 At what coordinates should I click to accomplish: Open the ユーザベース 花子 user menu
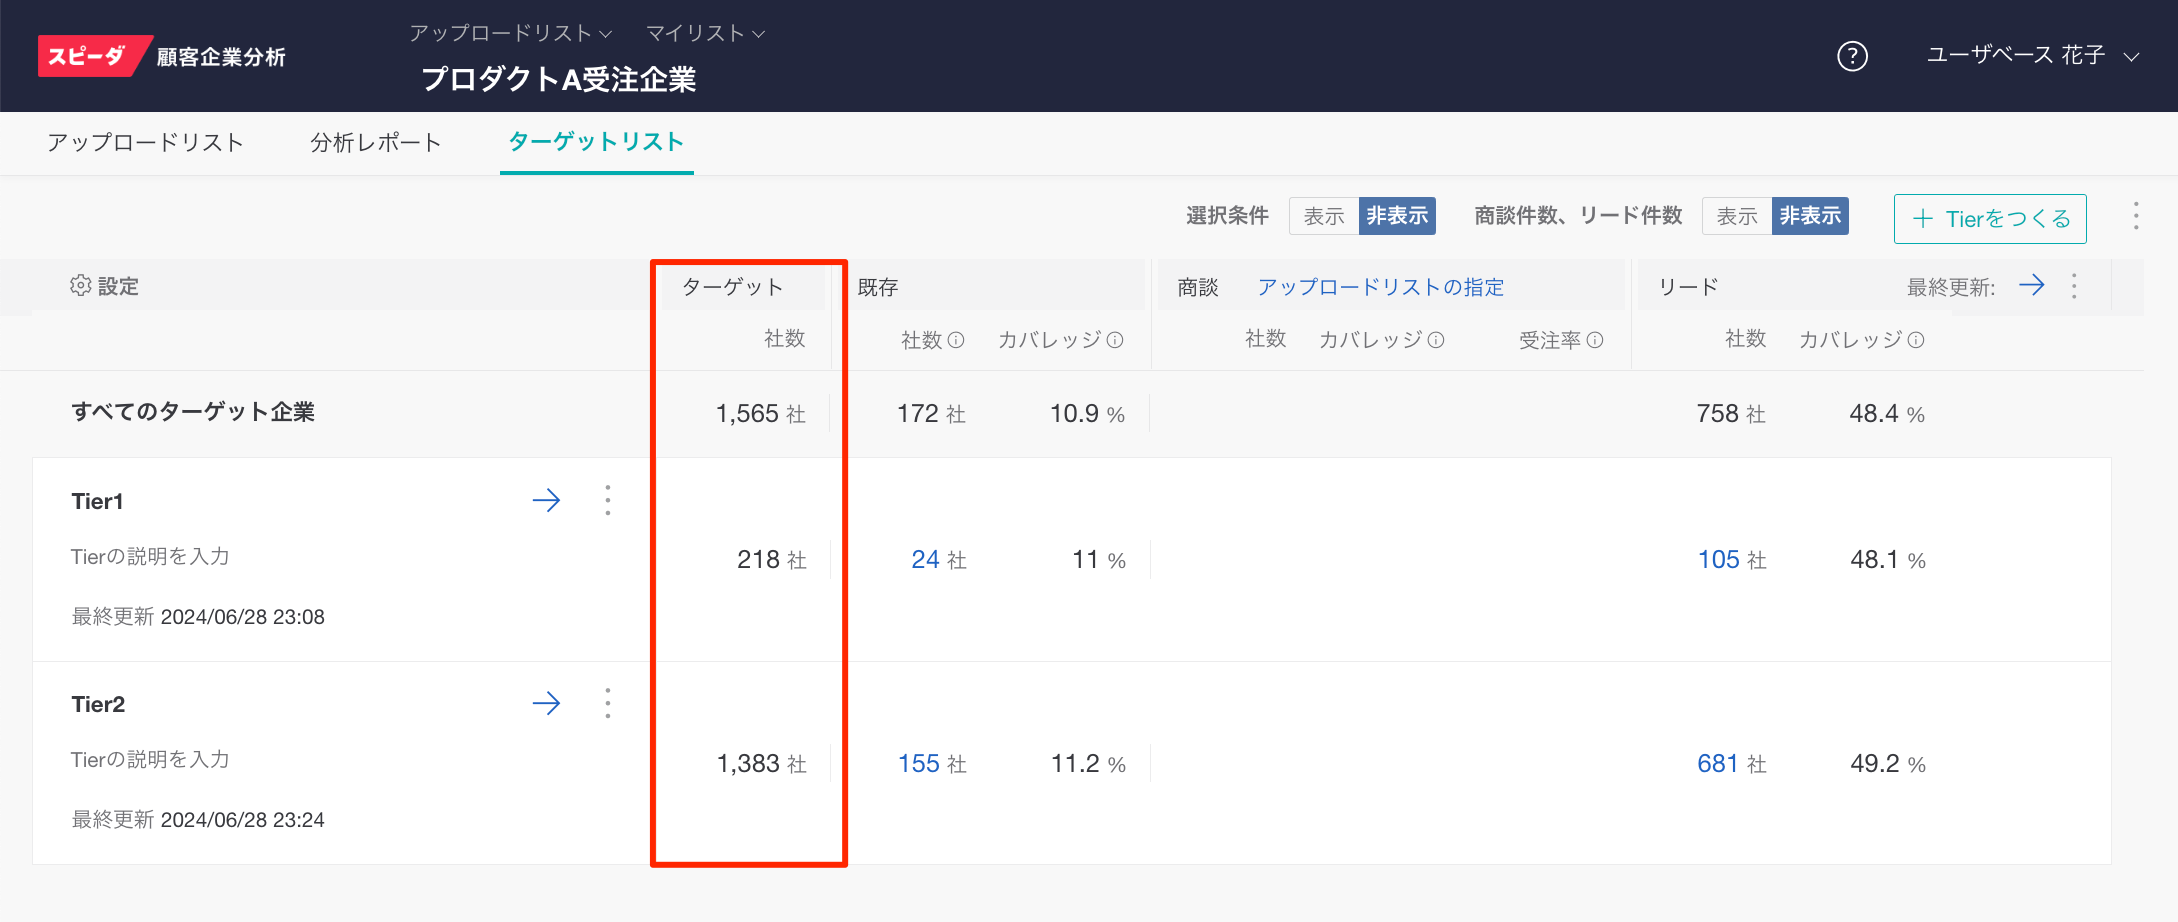[x=2032, y=56]
